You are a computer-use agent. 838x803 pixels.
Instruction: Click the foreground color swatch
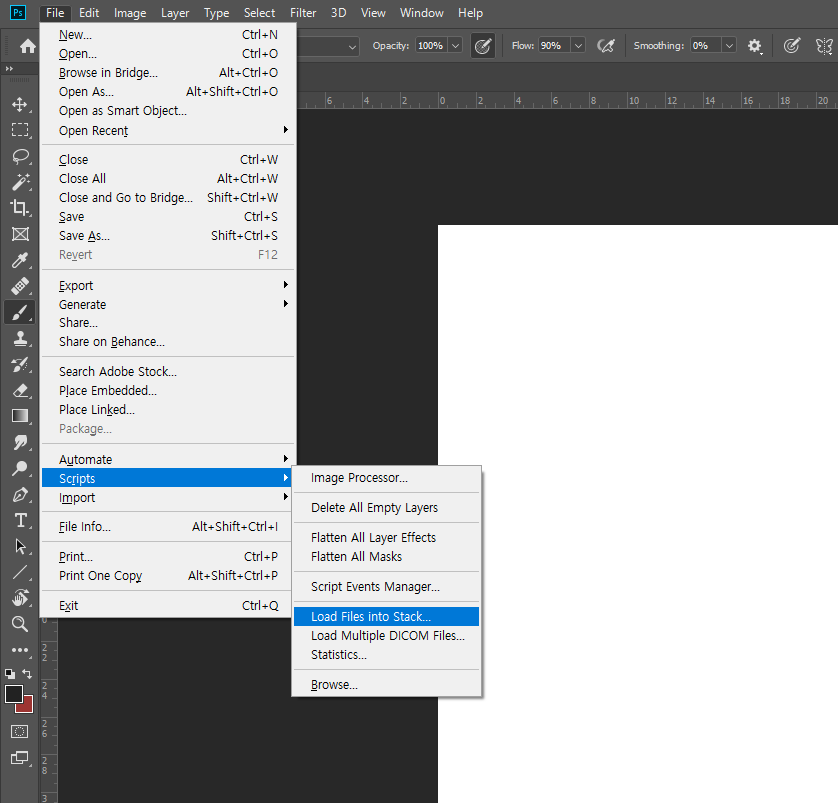[x=13, y=694]
